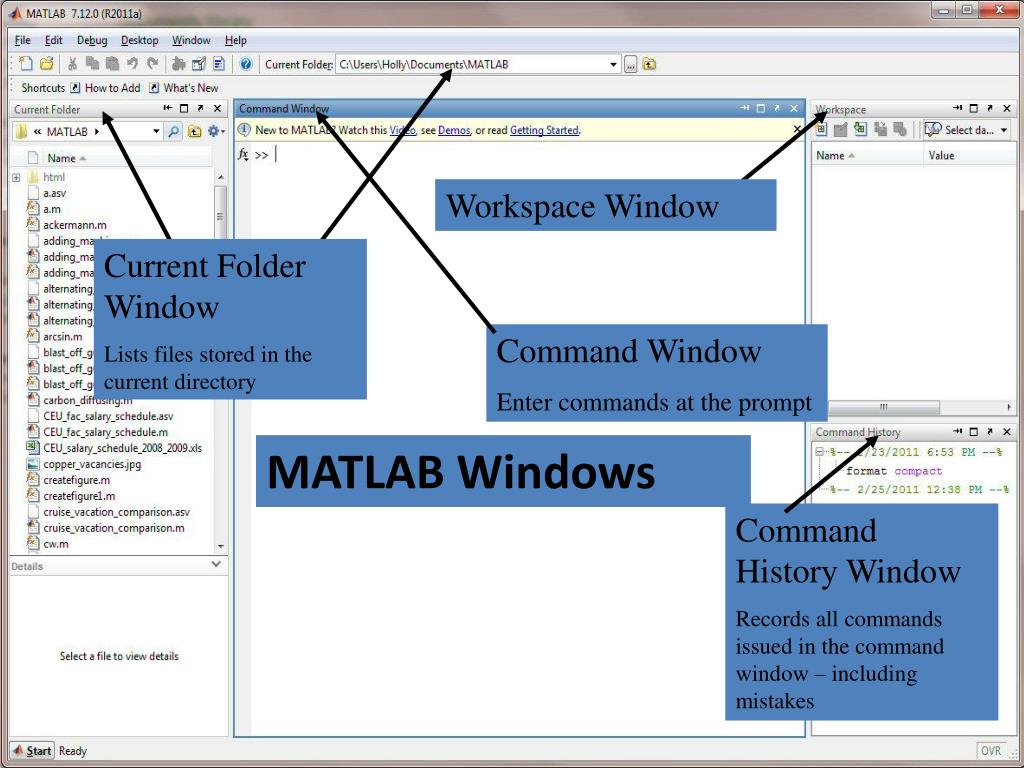Click the Workspace horizontal scrollbar thumb
This screenshot has height=768, width=1024.
click(x=884, y=407)
